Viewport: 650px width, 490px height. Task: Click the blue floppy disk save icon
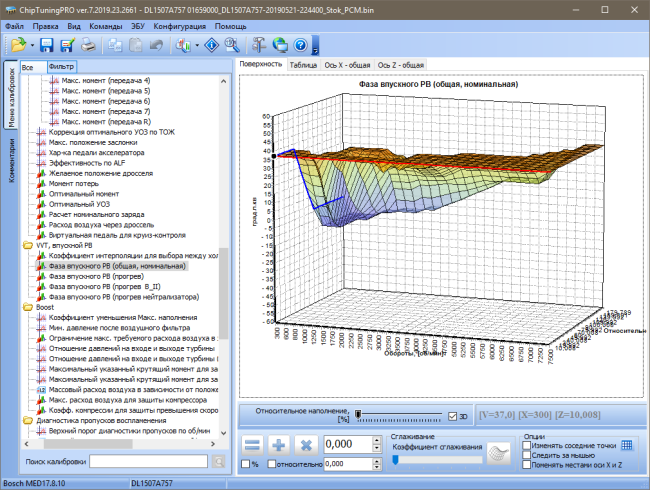click(x=46, y=45)
